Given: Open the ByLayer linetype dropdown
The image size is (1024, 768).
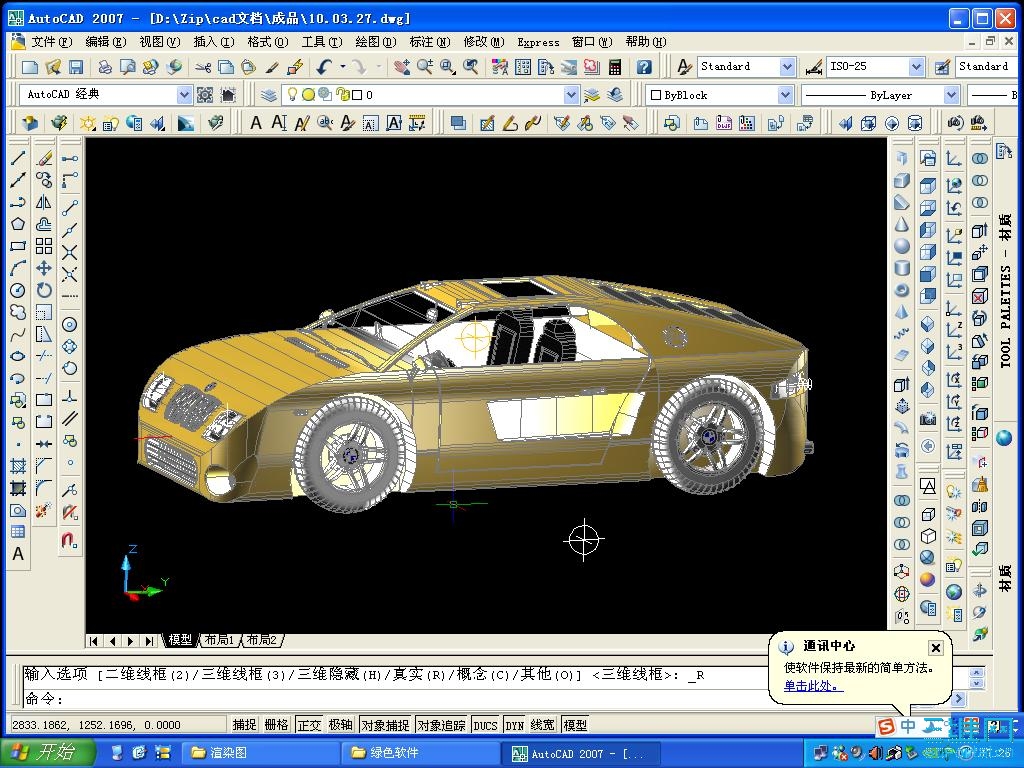Looking at the screenshot, I should 951,95.
